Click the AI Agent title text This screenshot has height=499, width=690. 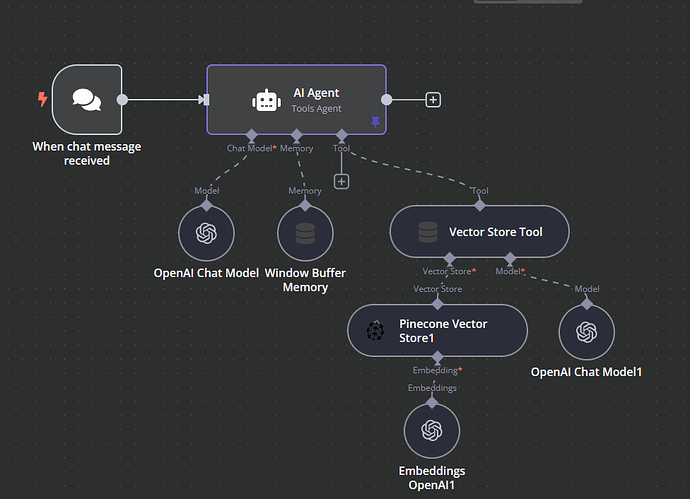click(x=316, y=93)
